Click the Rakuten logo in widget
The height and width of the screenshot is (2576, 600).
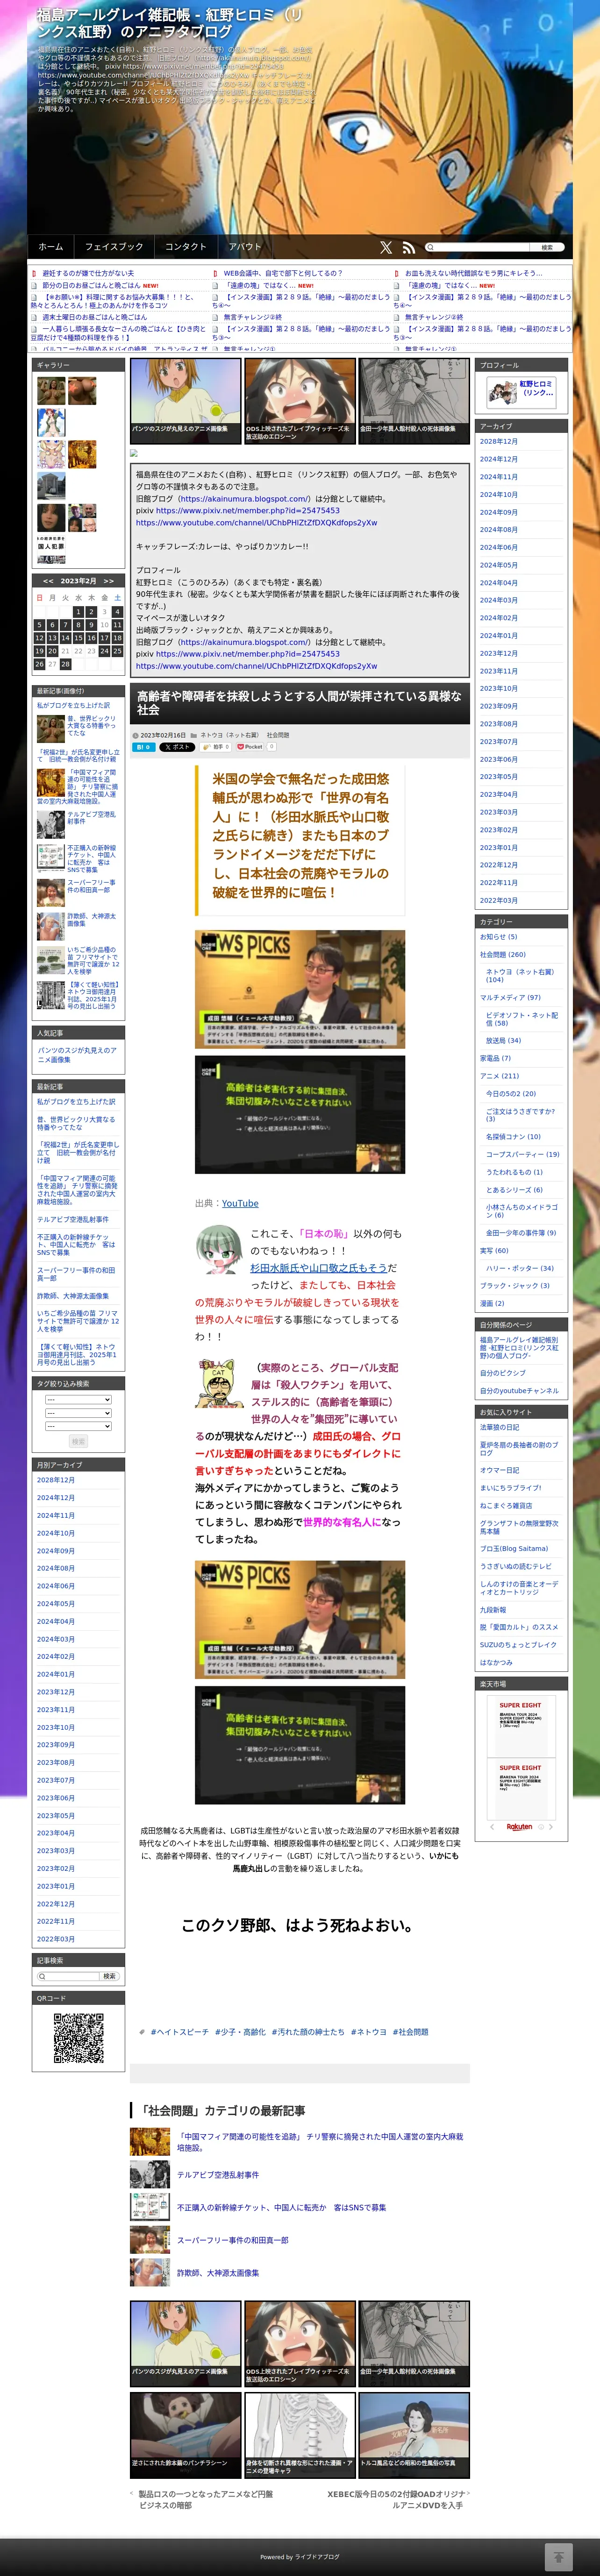[520, 1827]
